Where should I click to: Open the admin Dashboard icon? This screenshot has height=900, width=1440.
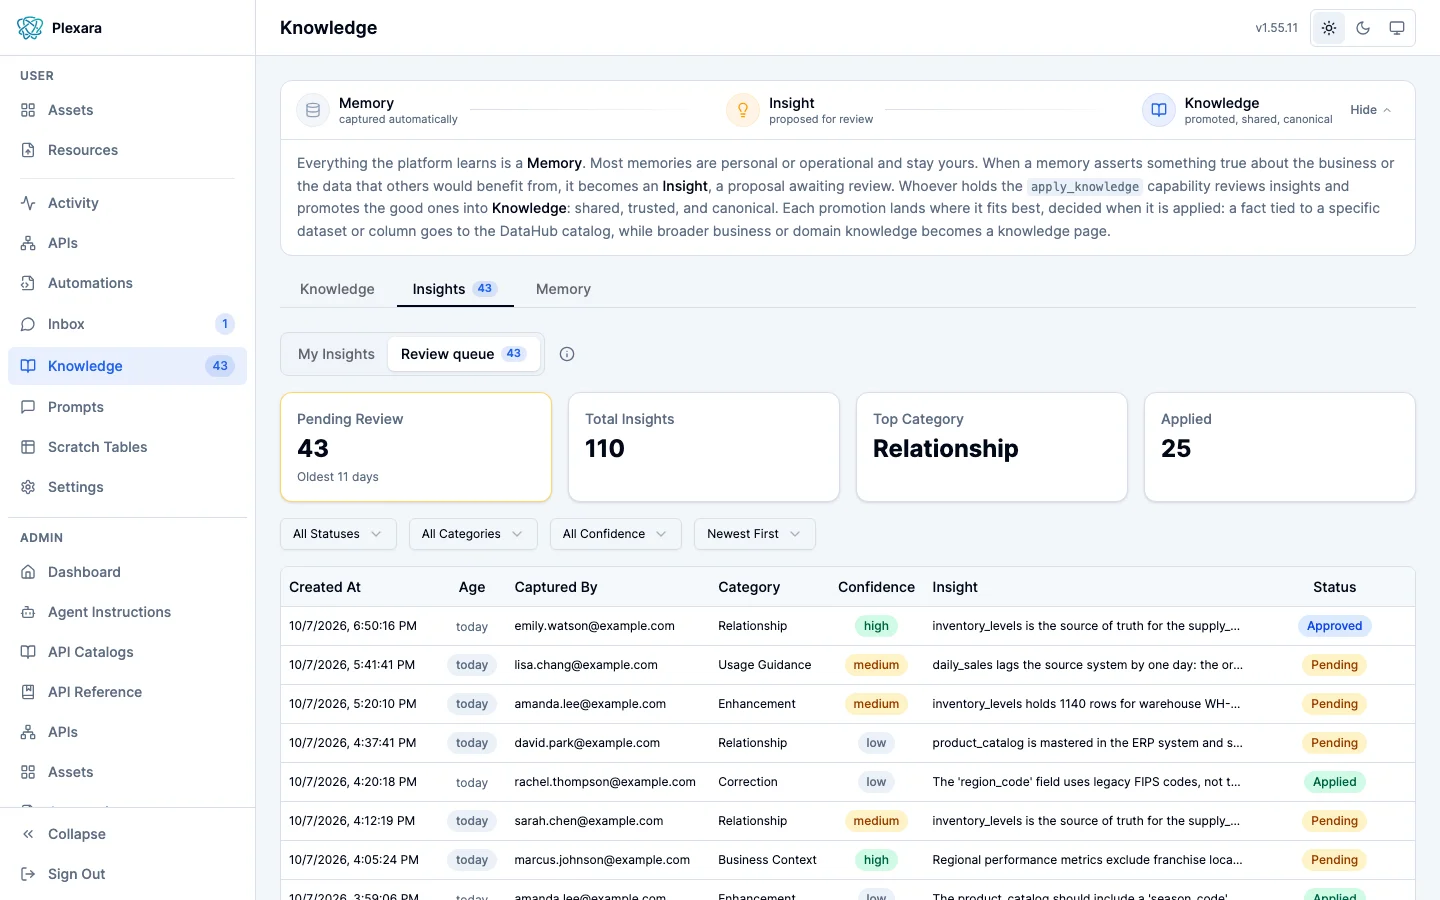tap(28, 572)
